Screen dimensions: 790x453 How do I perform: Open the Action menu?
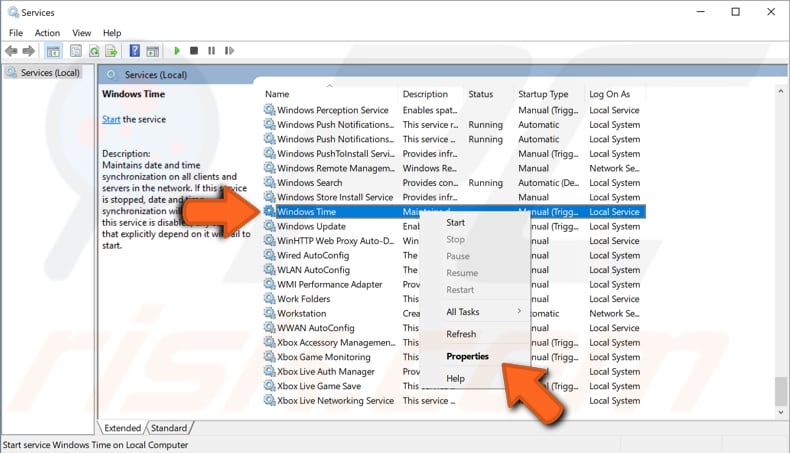(47, 33)
